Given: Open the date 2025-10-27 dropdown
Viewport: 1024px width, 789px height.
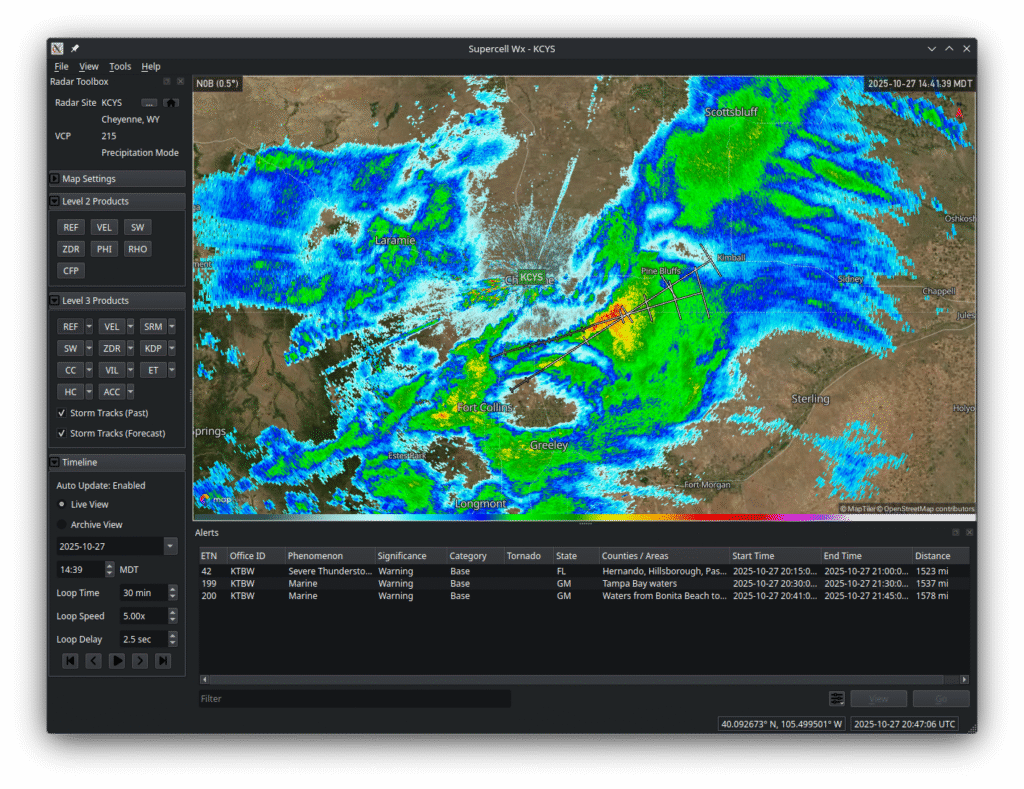Looking at the screenshot, I should (x=170, y=547).
